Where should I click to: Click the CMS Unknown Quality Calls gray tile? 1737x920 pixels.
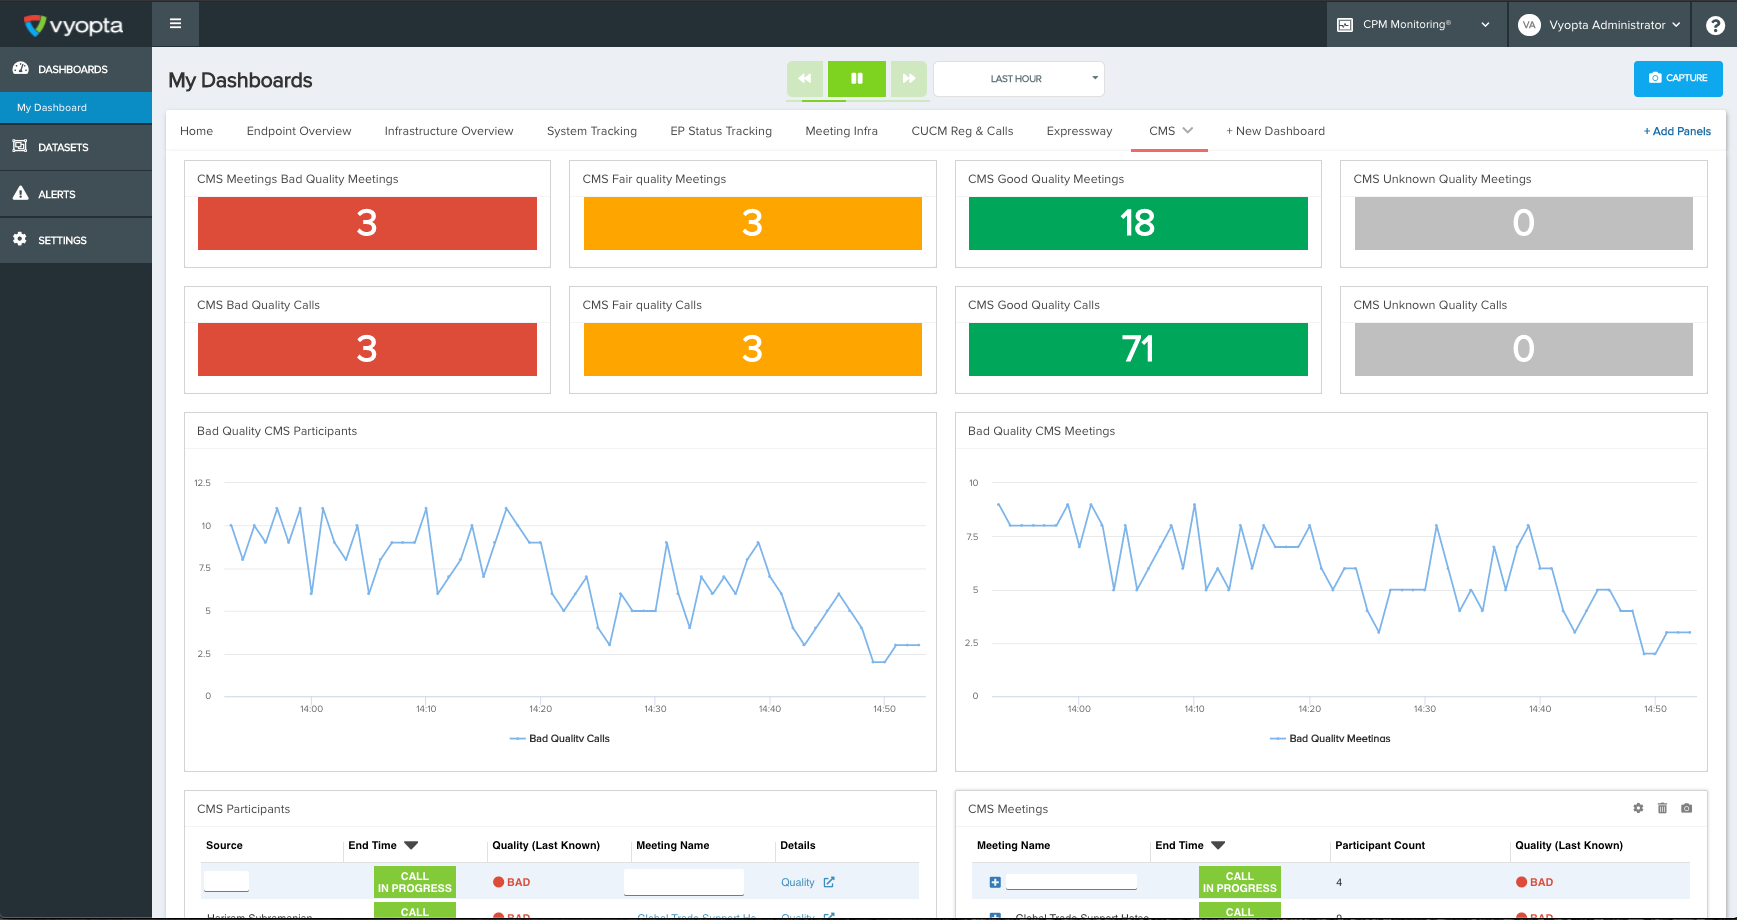coord(1524,349)
